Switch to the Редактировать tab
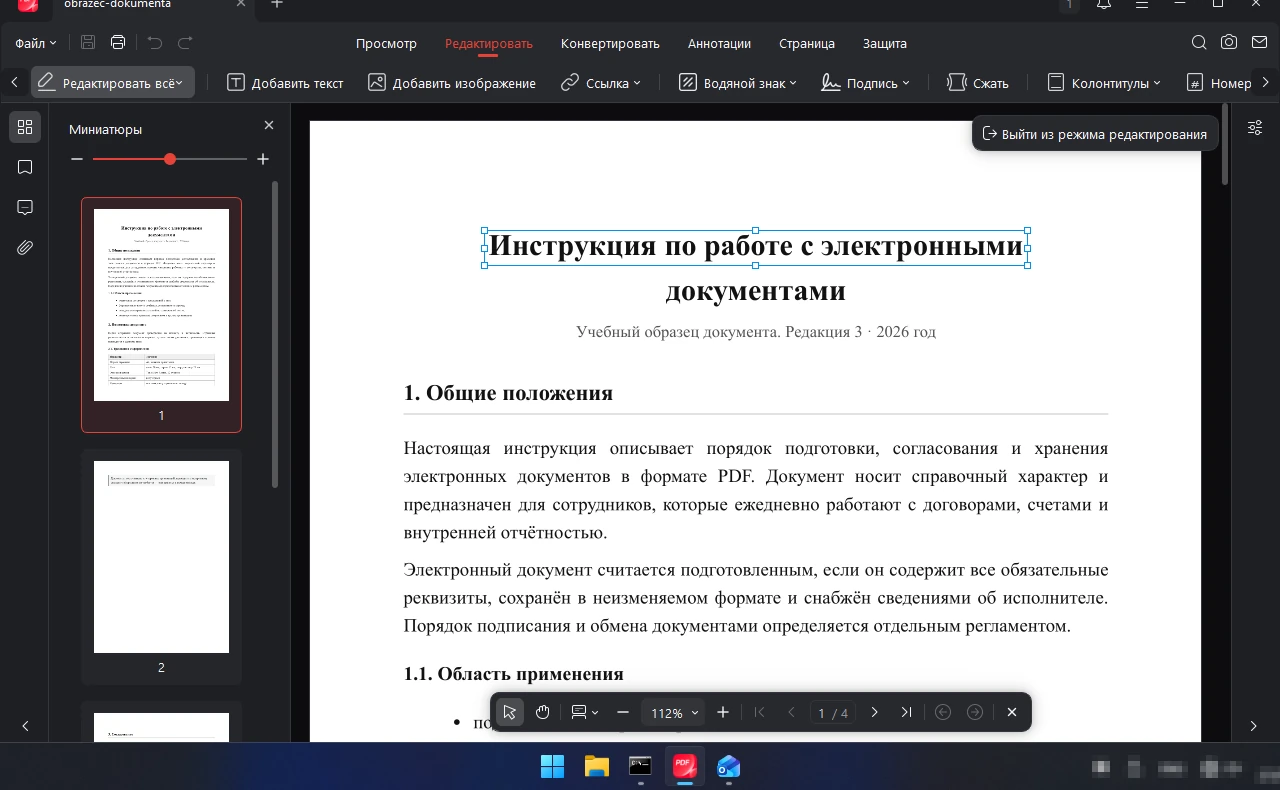 click(489, 43)
